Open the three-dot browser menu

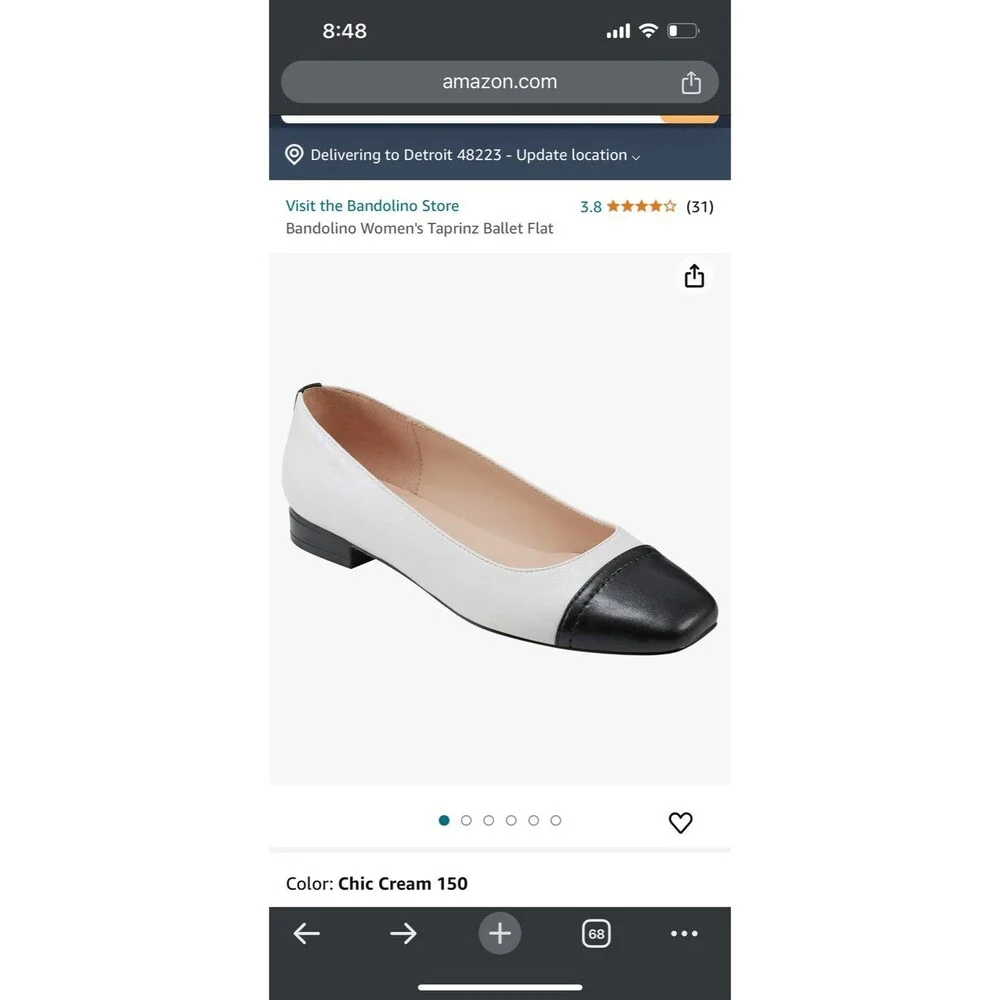[684, 934]
